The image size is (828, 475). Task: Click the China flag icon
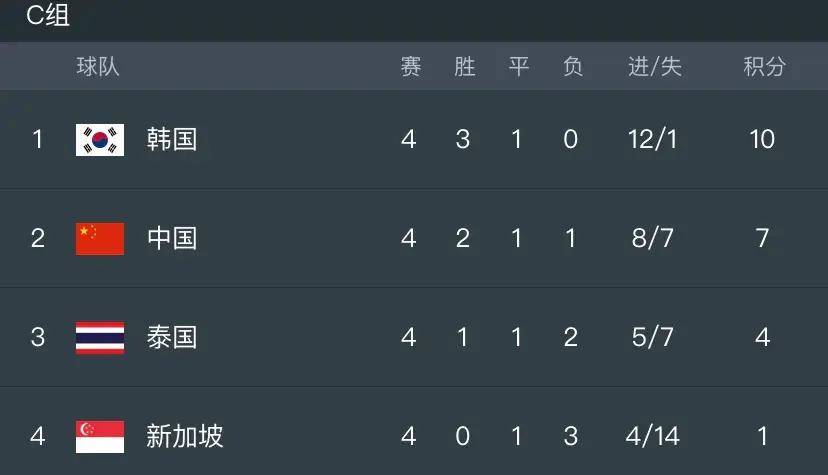coord(100,239)
